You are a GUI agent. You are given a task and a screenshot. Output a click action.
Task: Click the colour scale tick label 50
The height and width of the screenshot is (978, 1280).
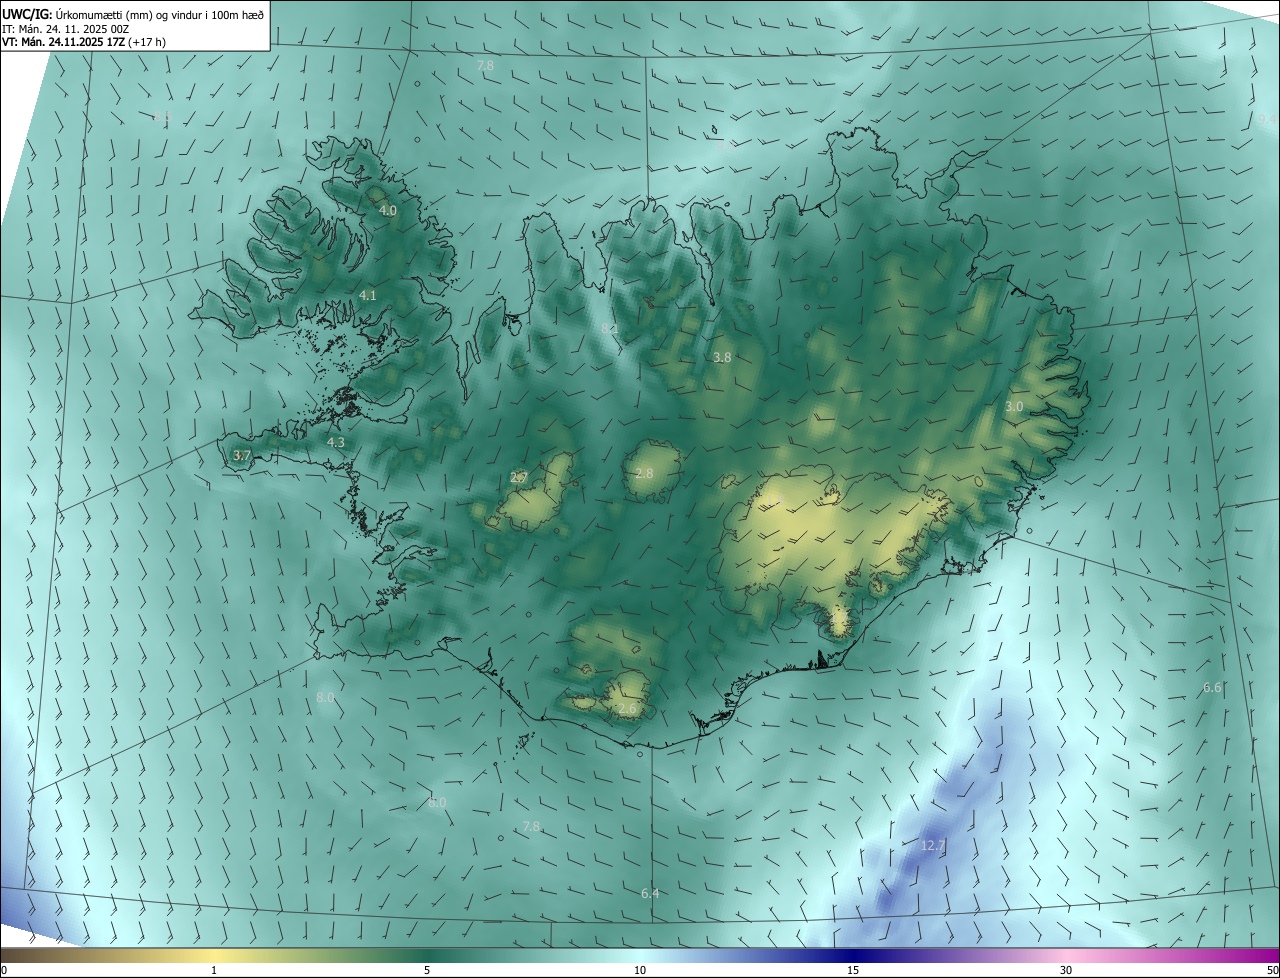coord(1272,970)
